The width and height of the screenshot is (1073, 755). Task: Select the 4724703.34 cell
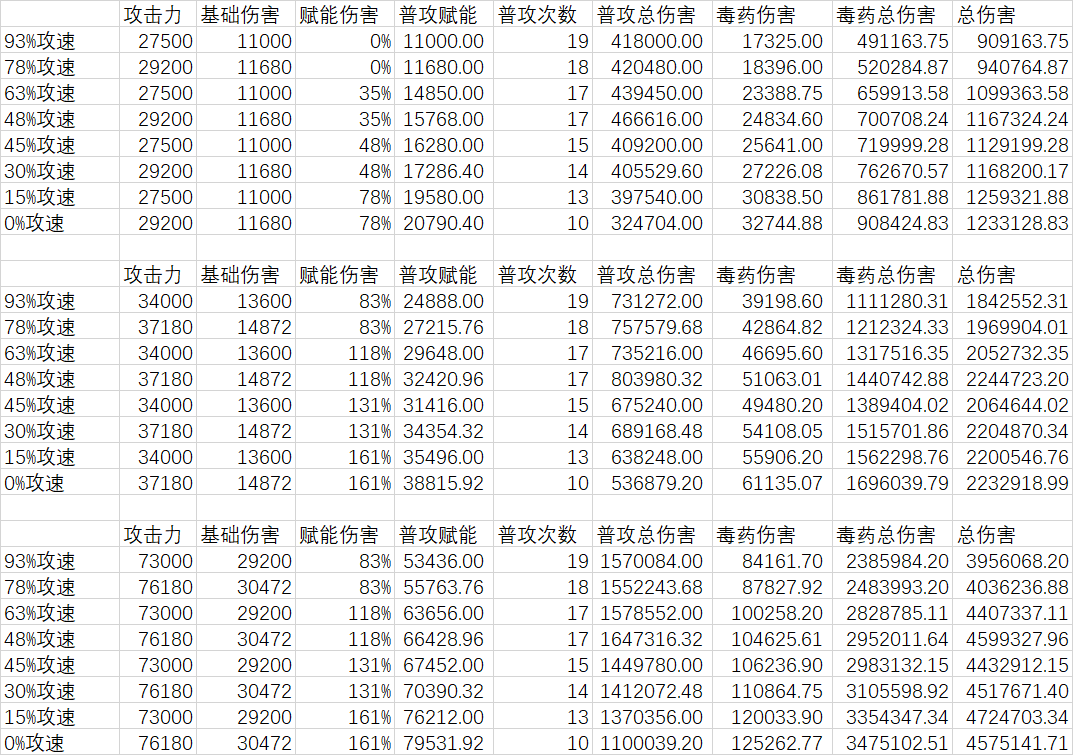[1012, 717]
